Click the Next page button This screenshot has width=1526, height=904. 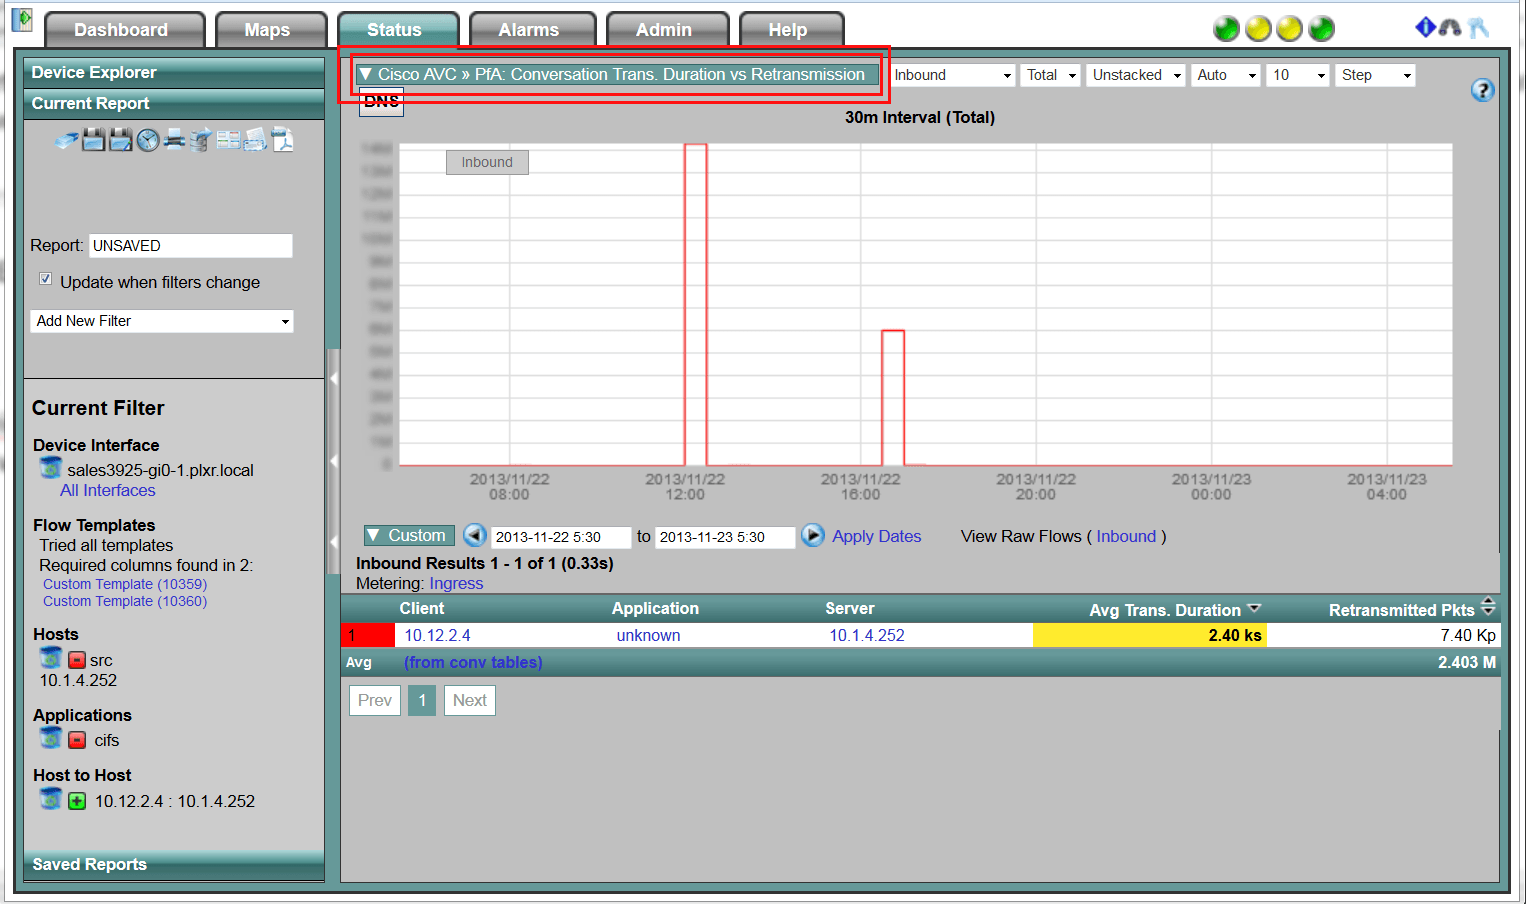point(470,700)
